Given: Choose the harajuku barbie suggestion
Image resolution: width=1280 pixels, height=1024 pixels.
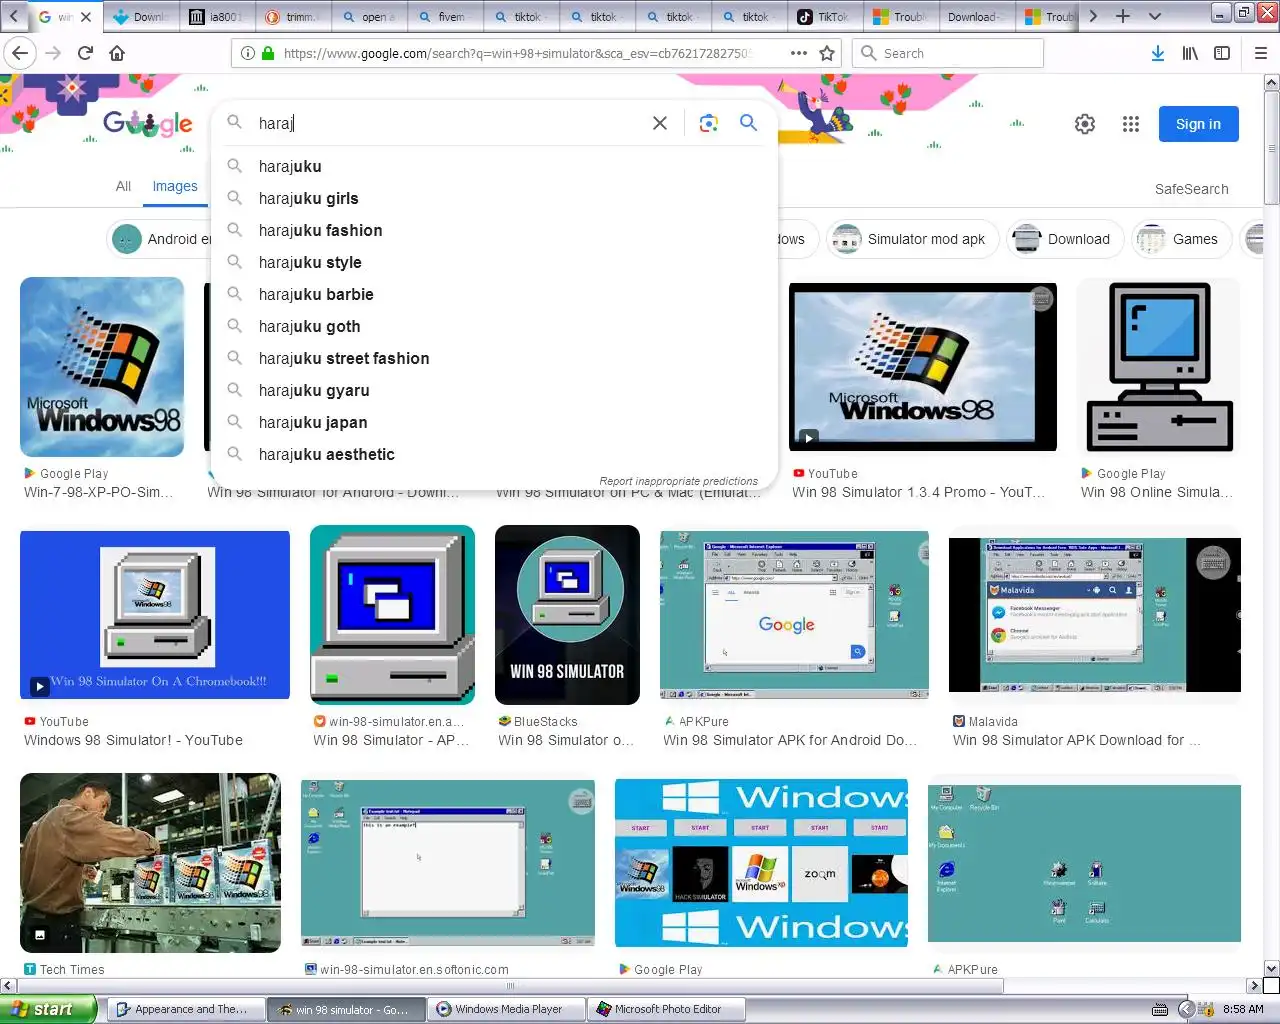Looking at the screenshot, I should pyautogui.click(x=494, y=294).
